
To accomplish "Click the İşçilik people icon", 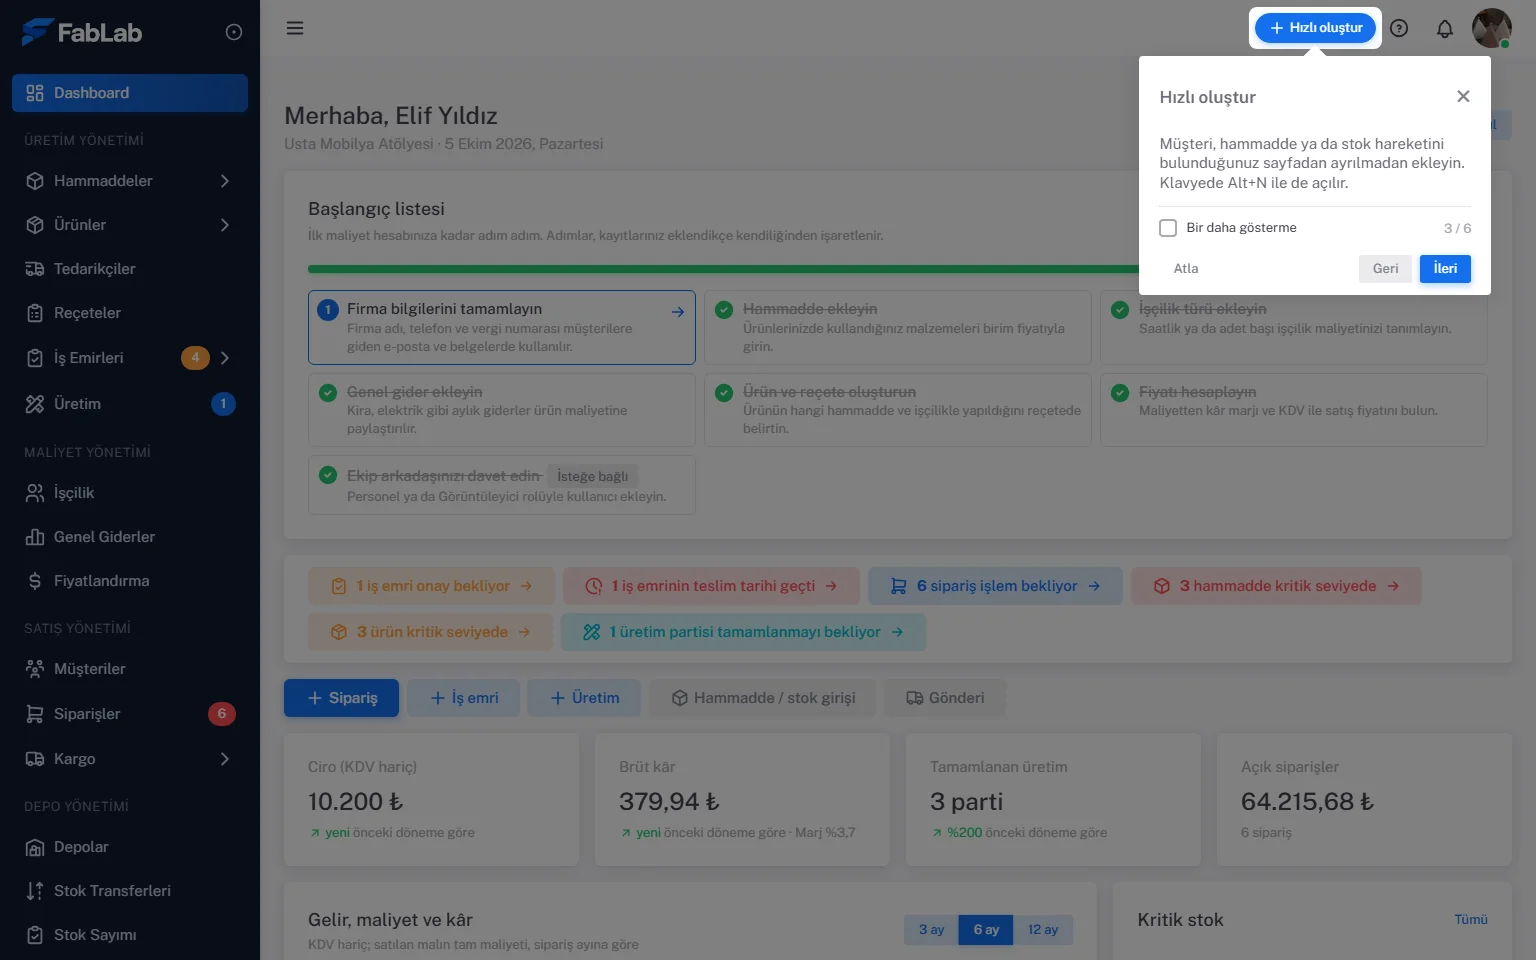I will point(35,493).
